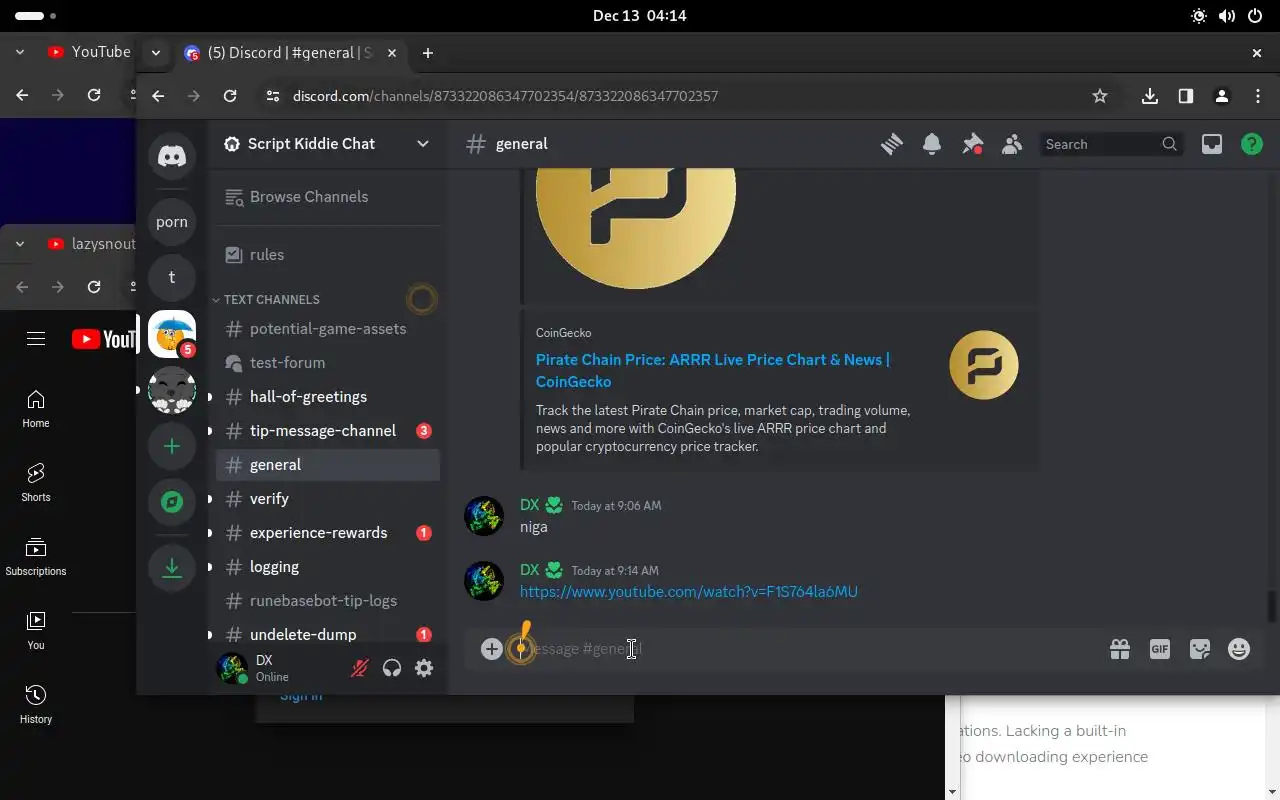Screen dimensions: 1280x800
Task: Open the Script Kiddie Chat server dropdown
Action: (328, 144)
